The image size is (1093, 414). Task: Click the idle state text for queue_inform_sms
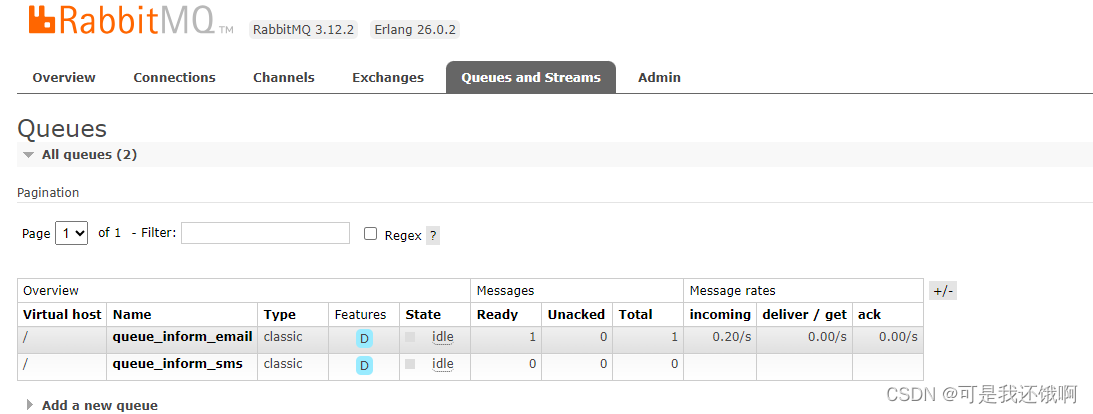coord(443,364)
